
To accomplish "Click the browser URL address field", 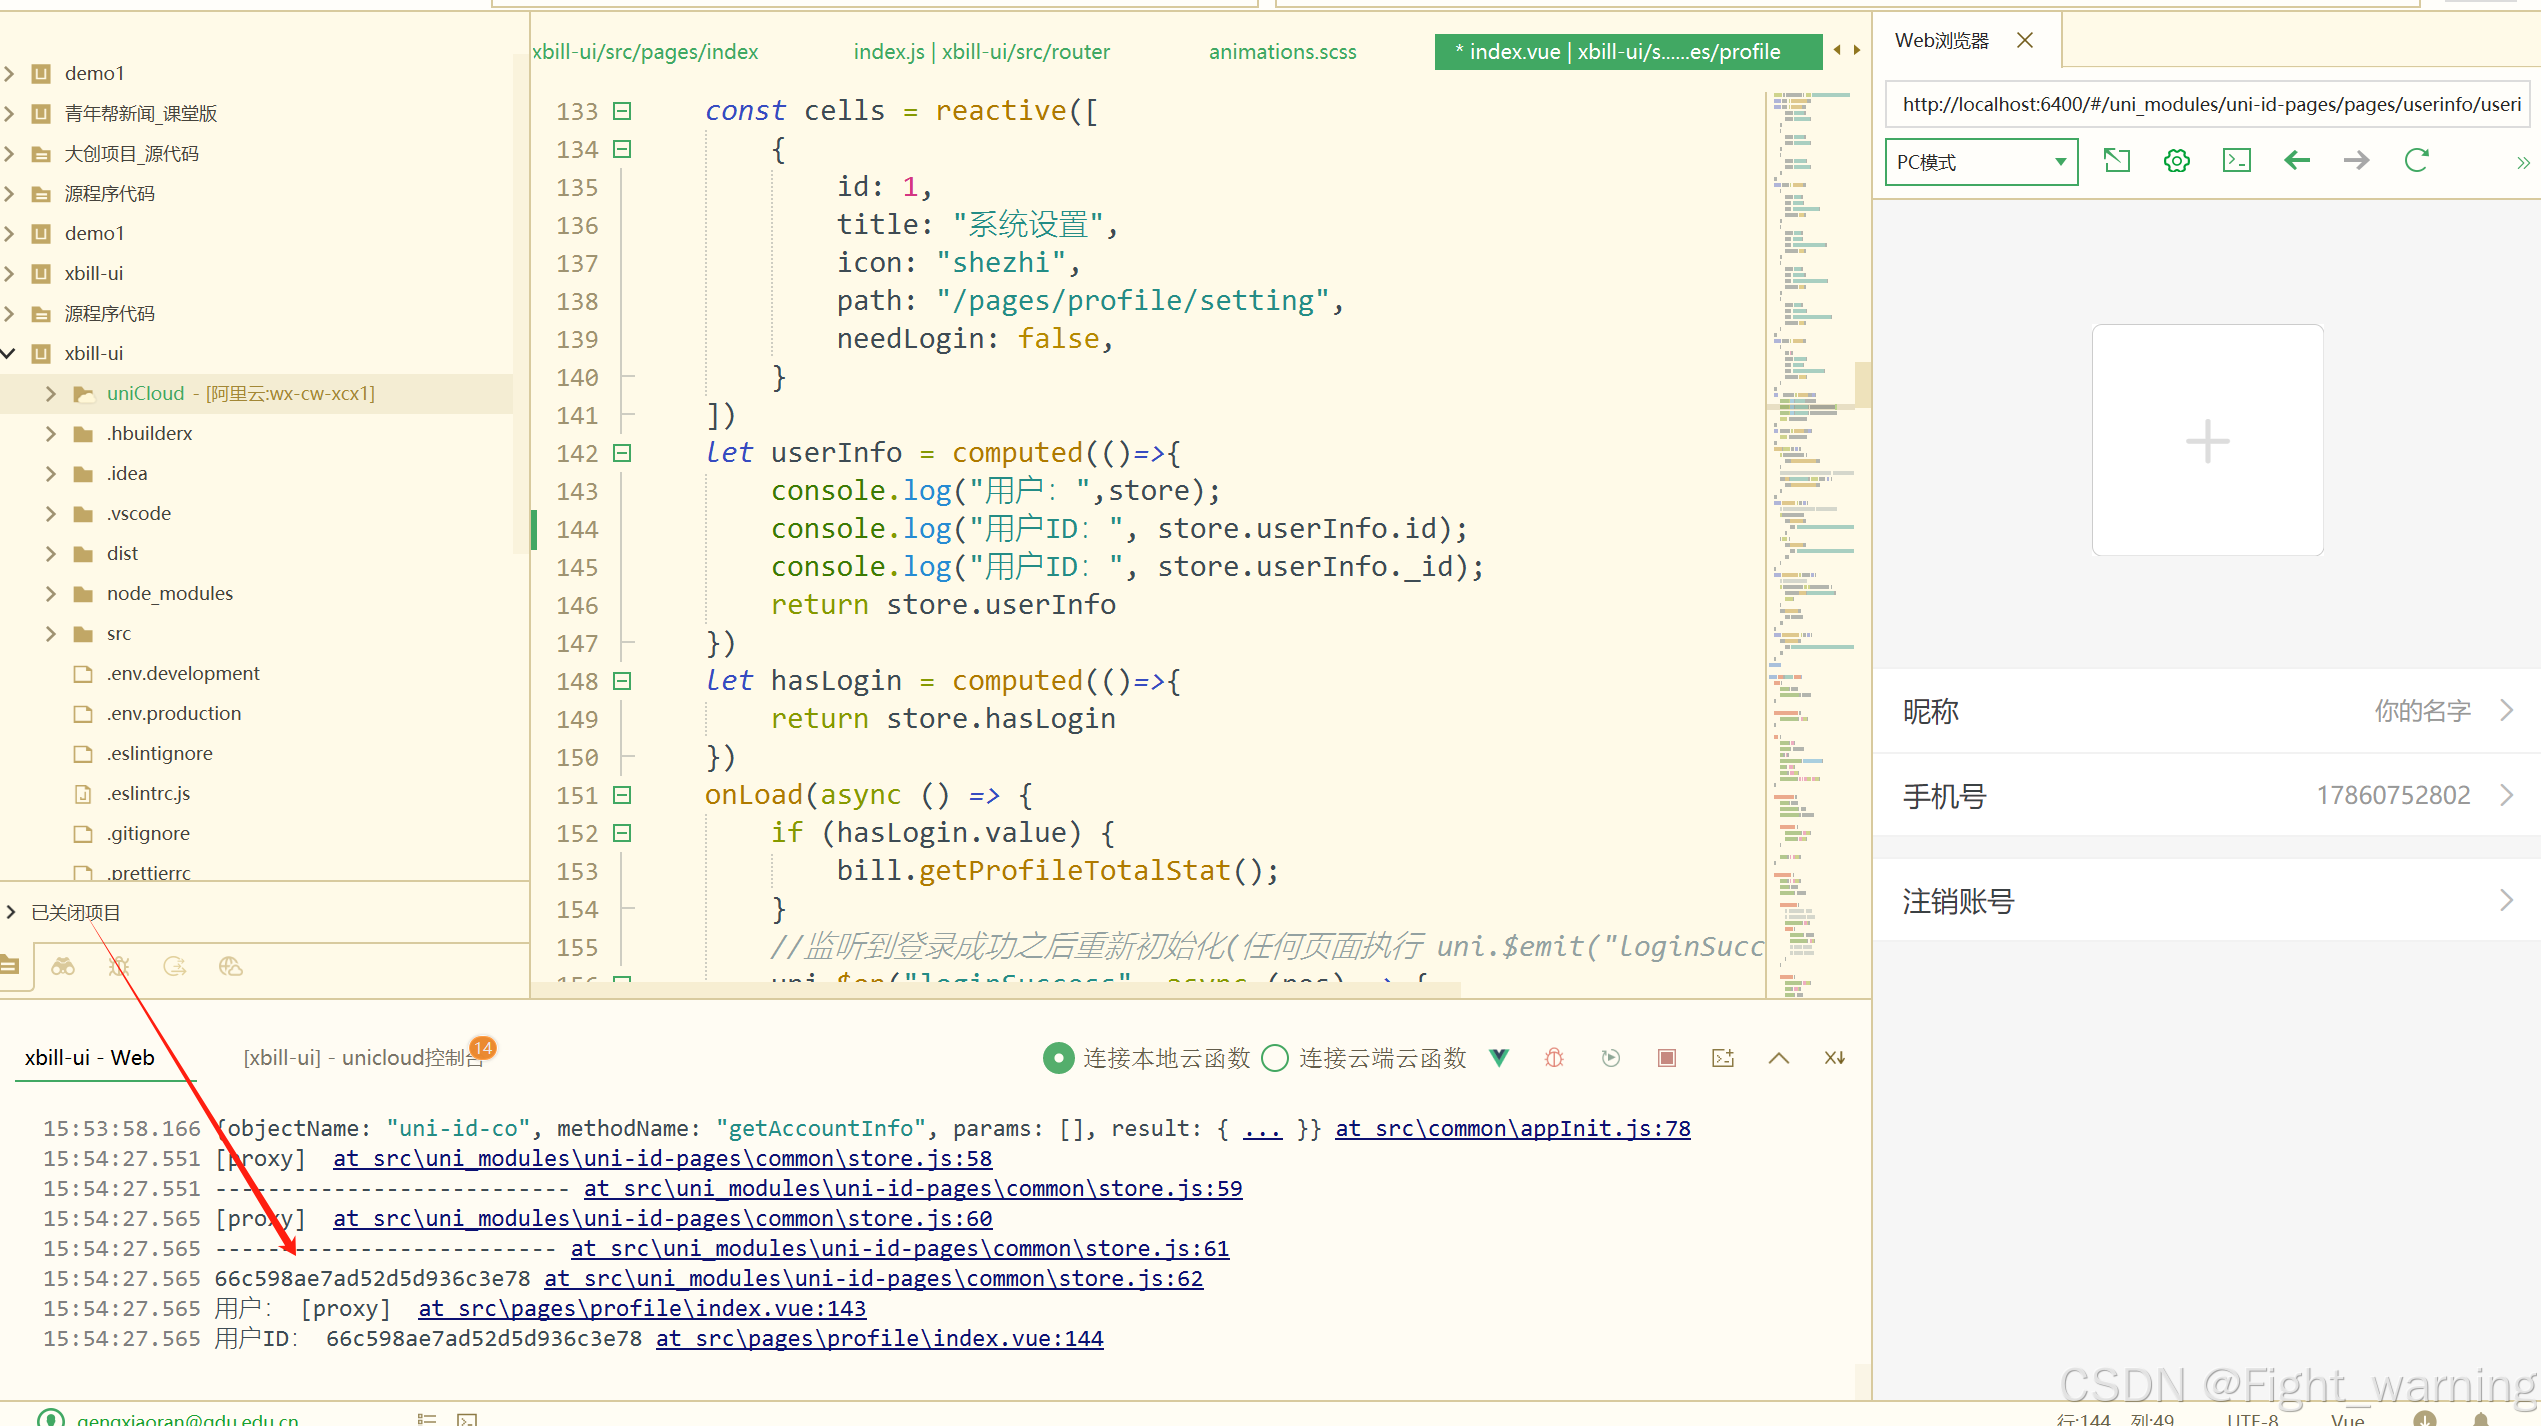I will [2206, 105].
